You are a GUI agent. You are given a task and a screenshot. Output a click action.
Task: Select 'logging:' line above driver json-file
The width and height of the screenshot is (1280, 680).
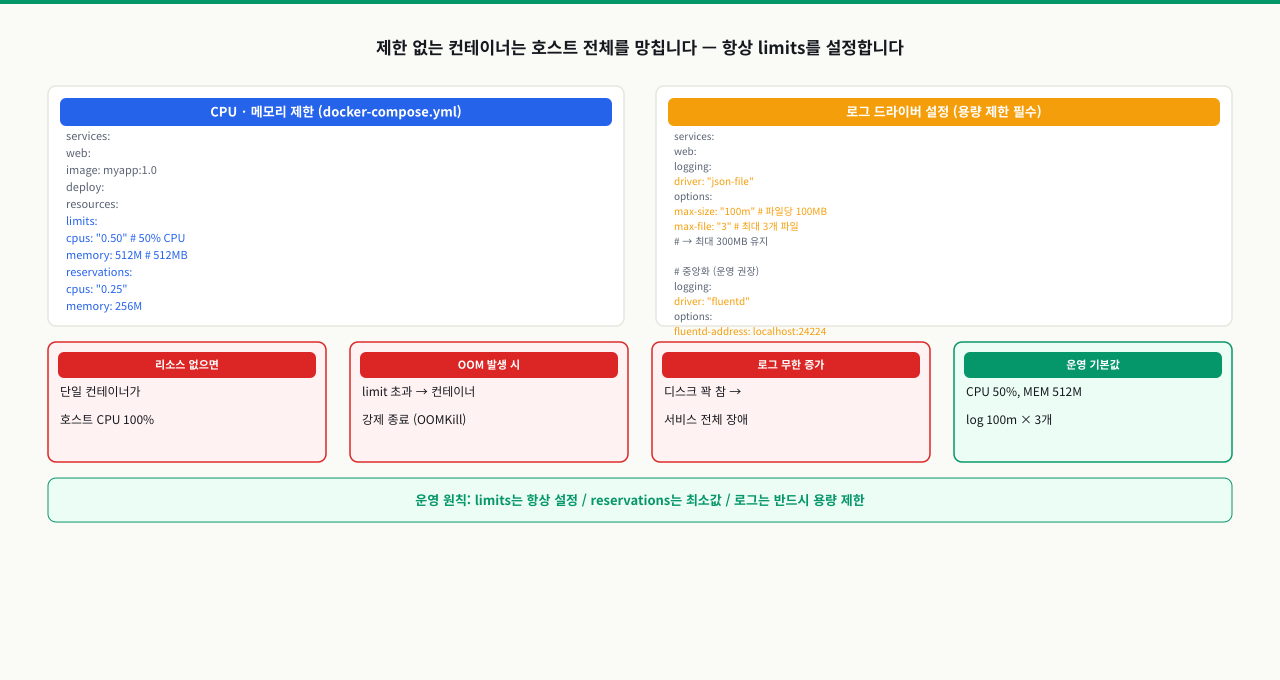[693, 166]
